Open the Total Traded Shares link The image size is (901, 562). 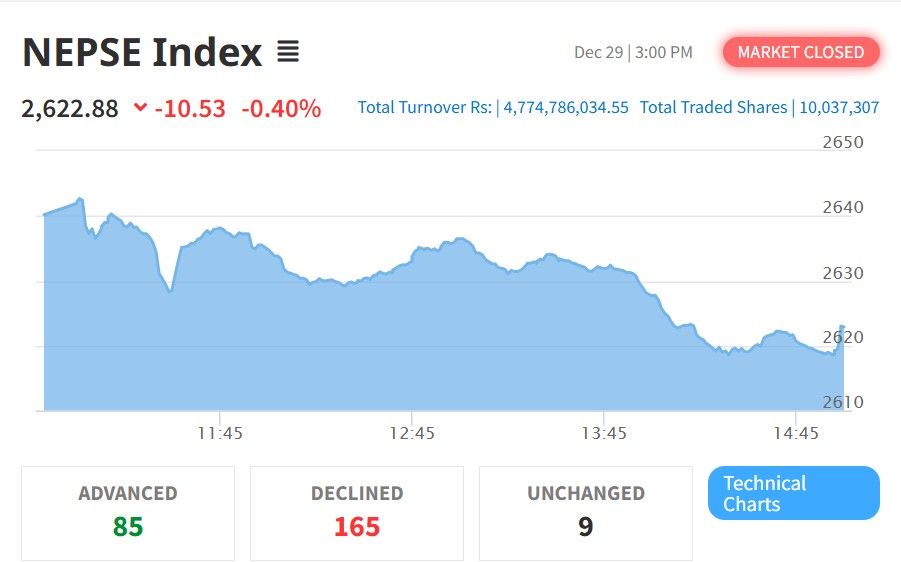pos(713,107)
